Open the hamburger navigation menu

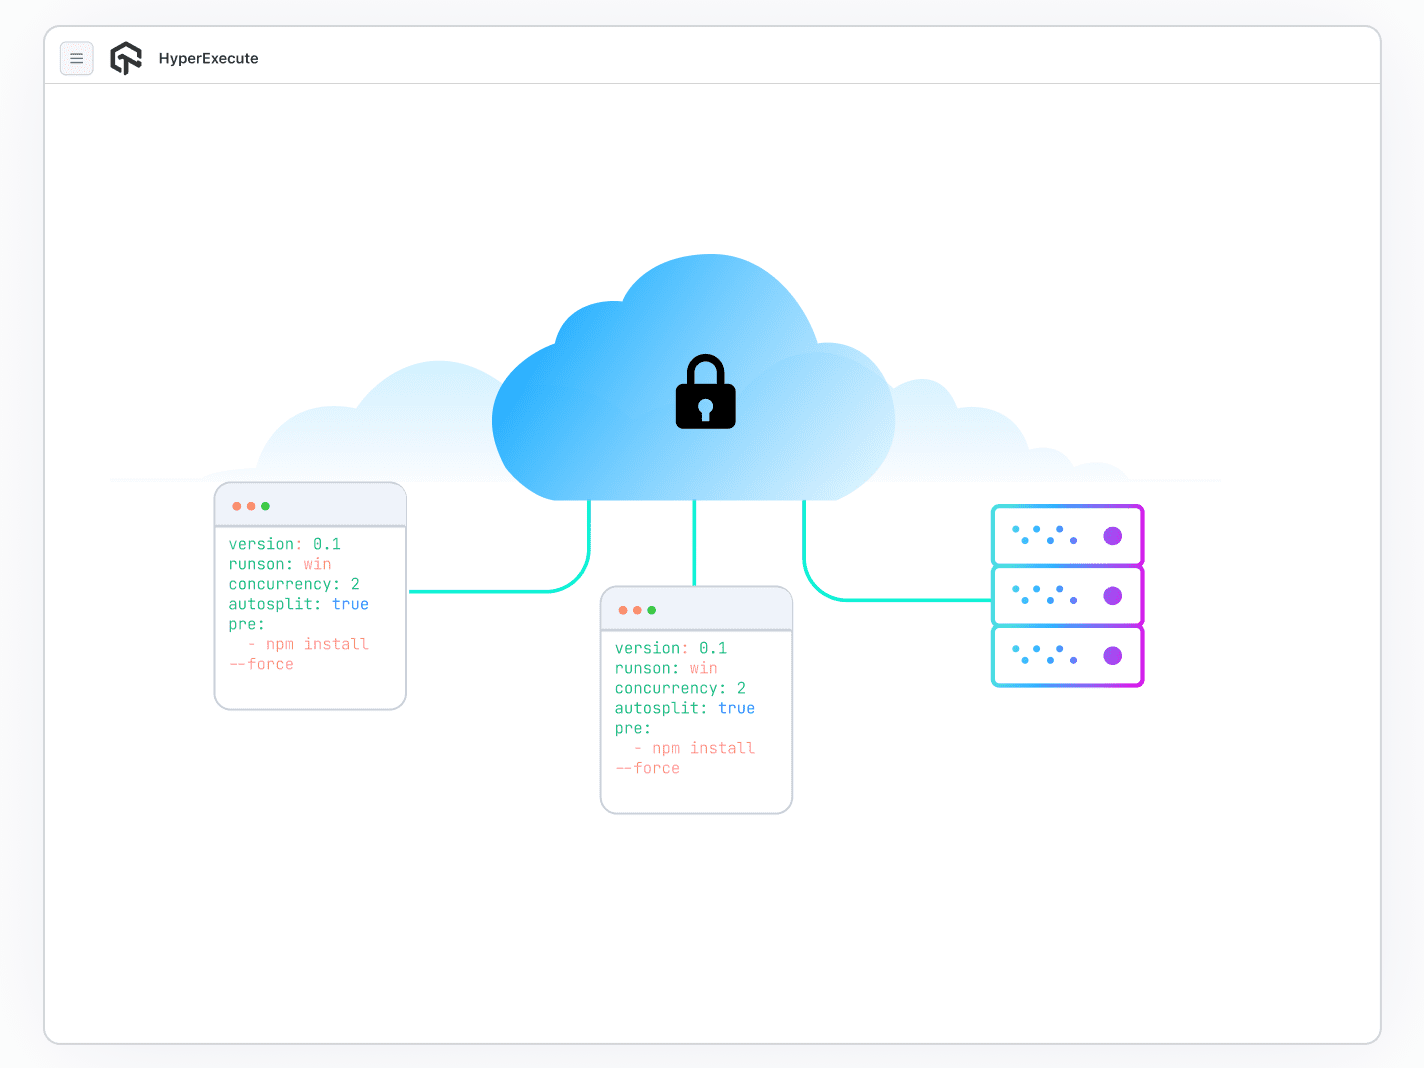(x=77, y=58)
